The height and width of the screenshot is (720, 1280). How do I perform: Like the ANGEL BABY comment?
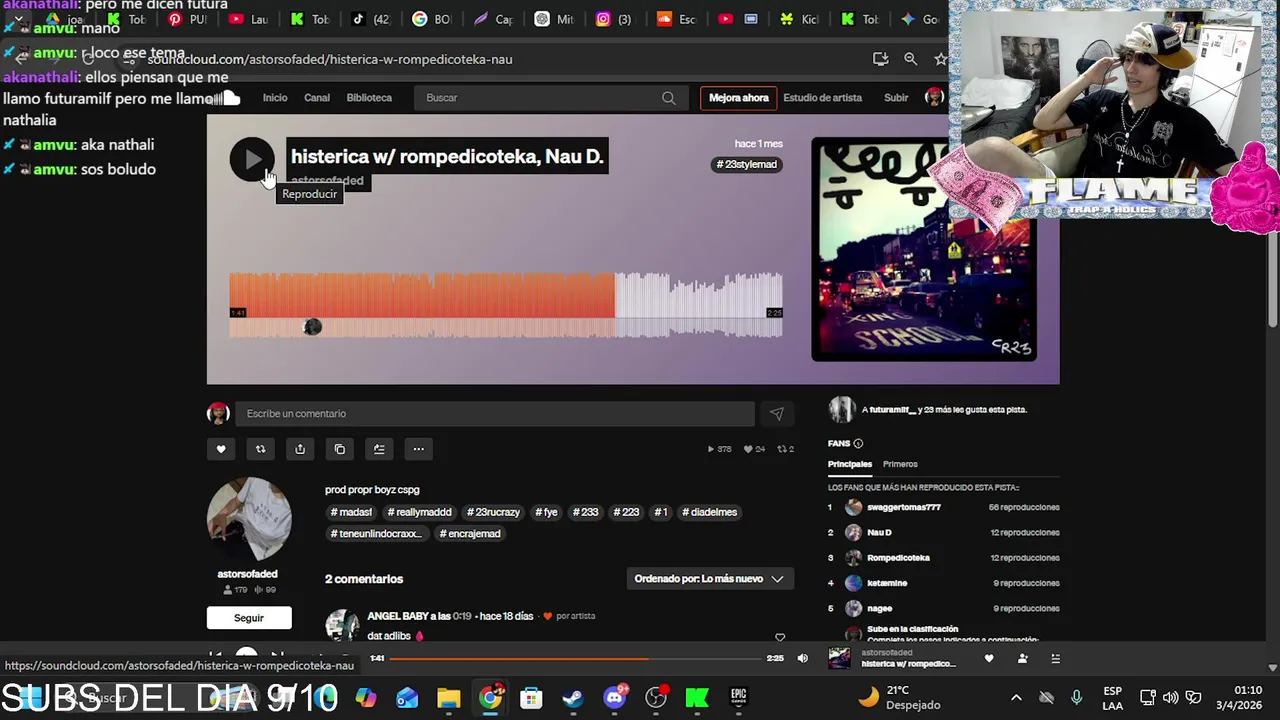click(780, 637)
